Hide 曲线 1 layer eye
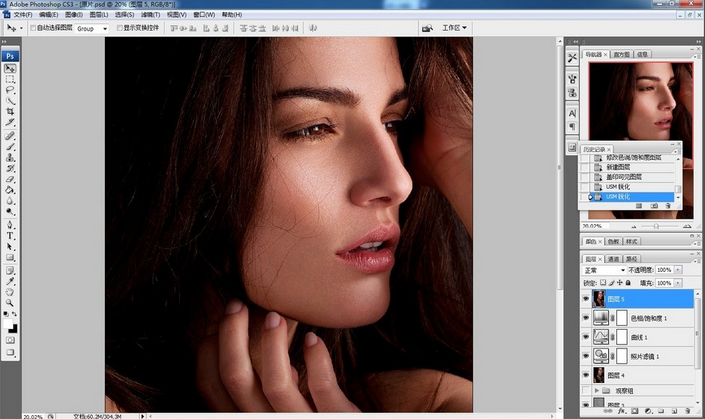 586,337
